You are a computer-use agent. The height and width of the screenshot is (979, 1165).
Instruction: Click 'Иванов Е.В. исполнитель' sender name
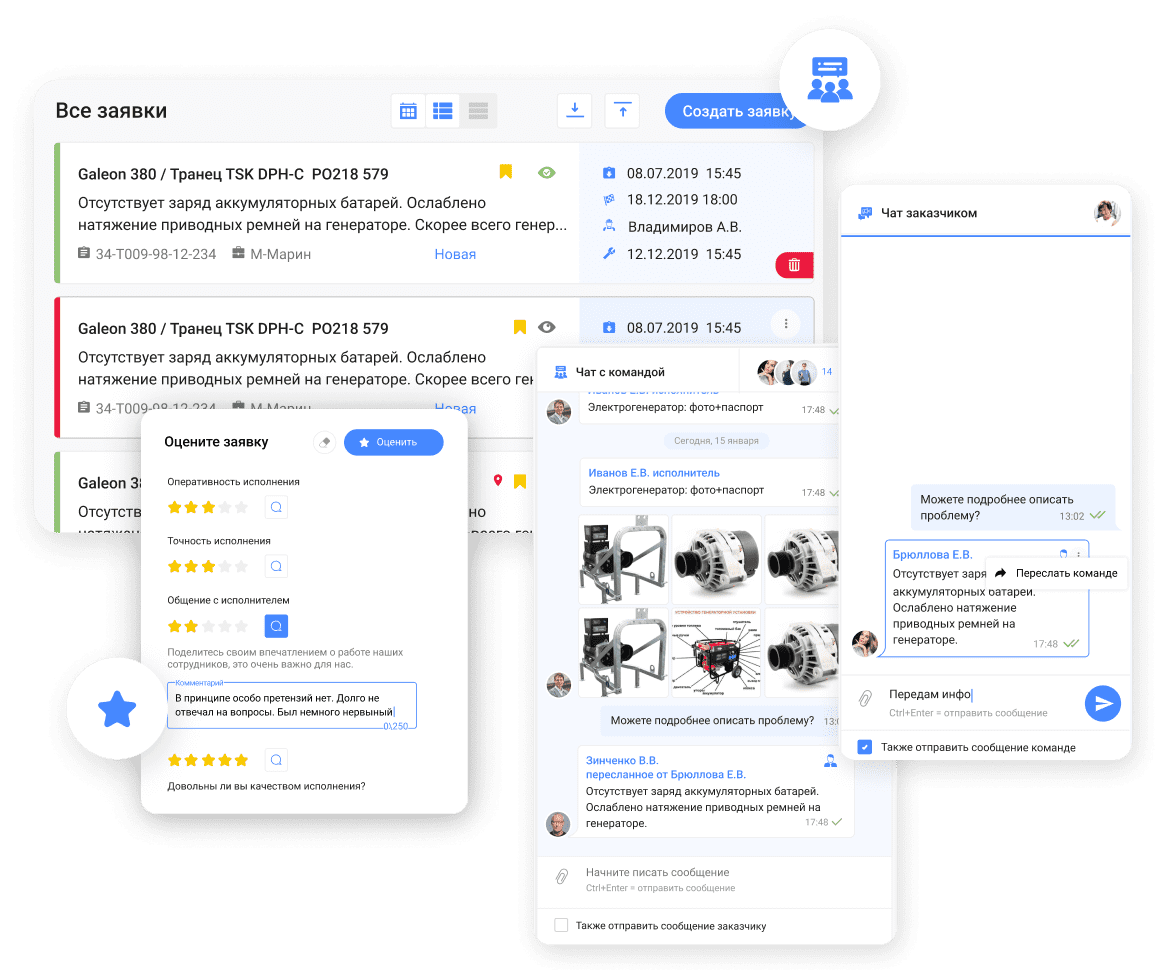[x=654, y=472]
